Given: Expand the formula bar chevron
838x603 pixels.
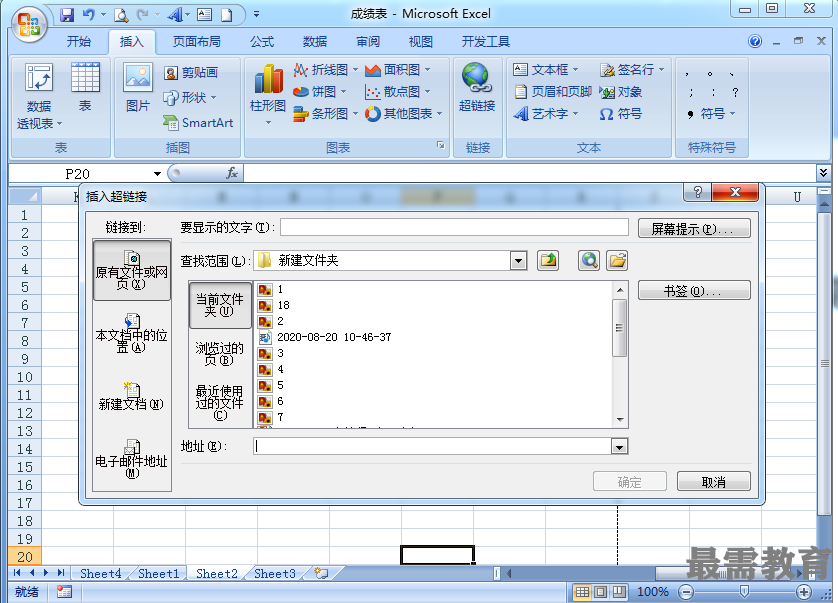Looking at the screenshot, I should point(824,172).
